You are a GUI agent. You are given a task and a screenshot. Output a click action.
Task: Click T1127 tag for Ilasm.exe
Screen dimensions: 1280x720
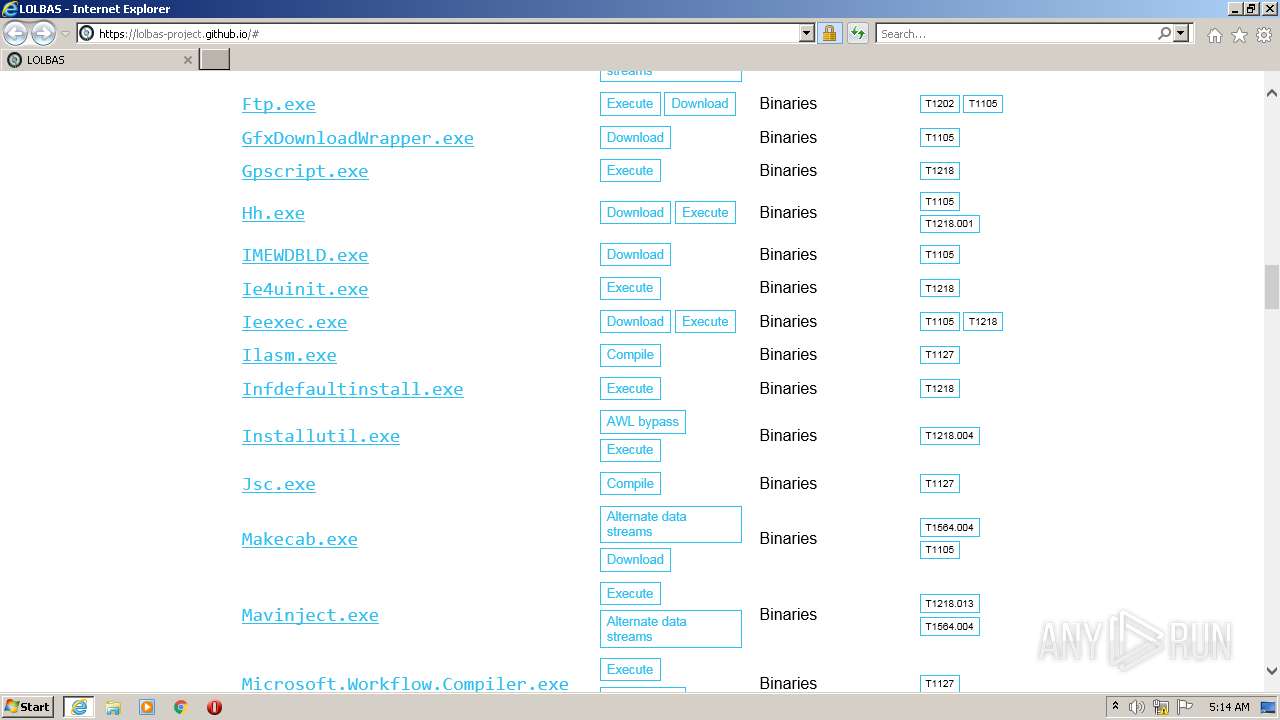pos(940,355)
